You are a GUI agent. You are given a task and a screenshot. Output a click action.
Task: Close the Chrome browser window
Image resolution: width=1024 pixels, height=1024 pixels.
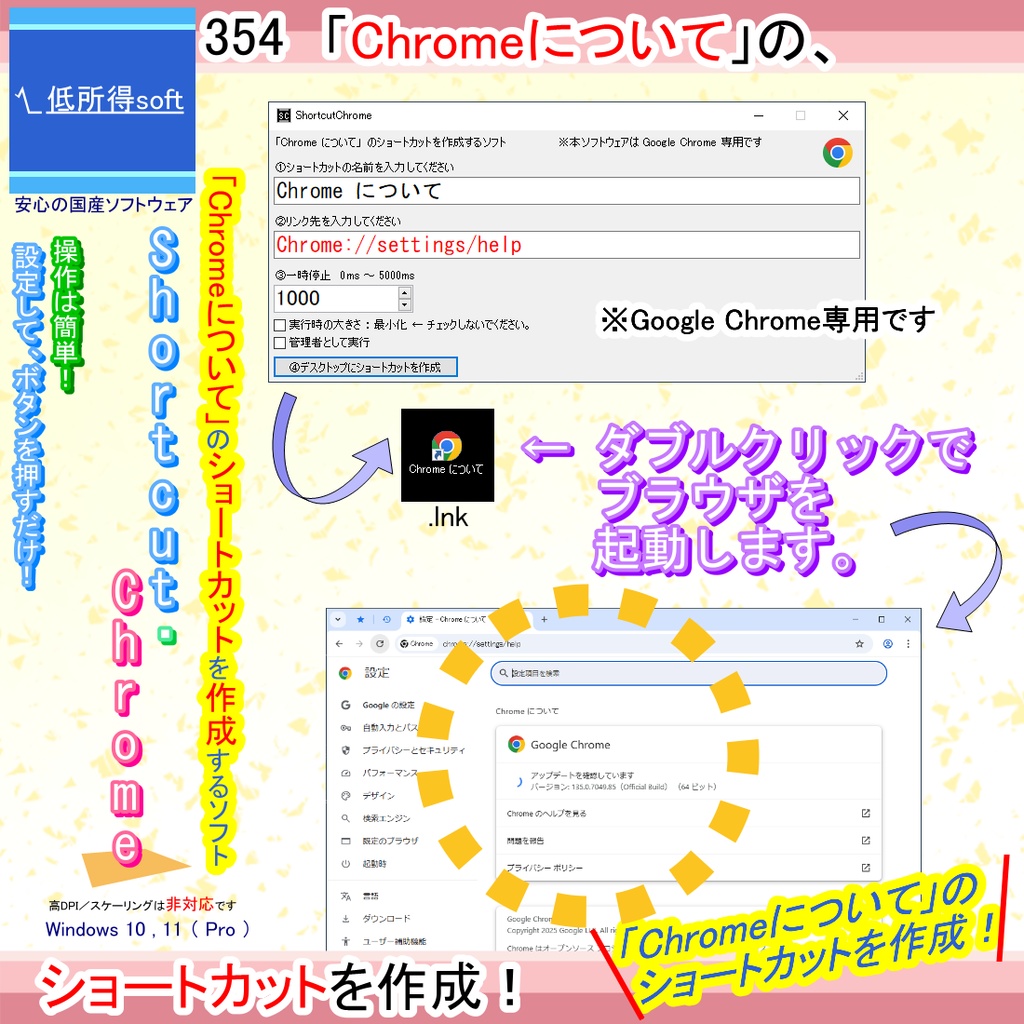pyautogui.click(x=906, y=619)
